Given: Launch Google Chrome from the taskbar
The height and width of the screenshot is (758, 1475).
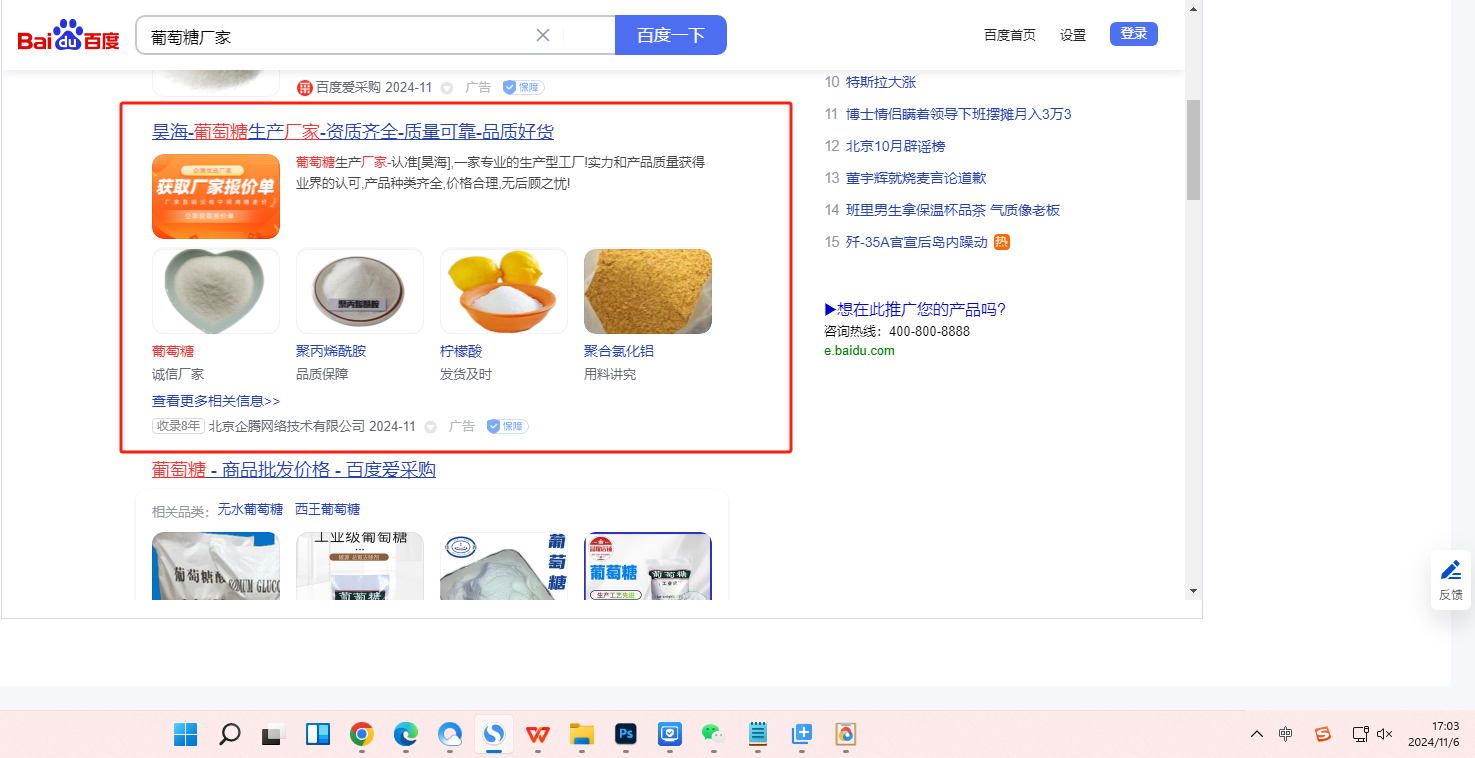Looking at the screenshot, I should click(362, 735).
